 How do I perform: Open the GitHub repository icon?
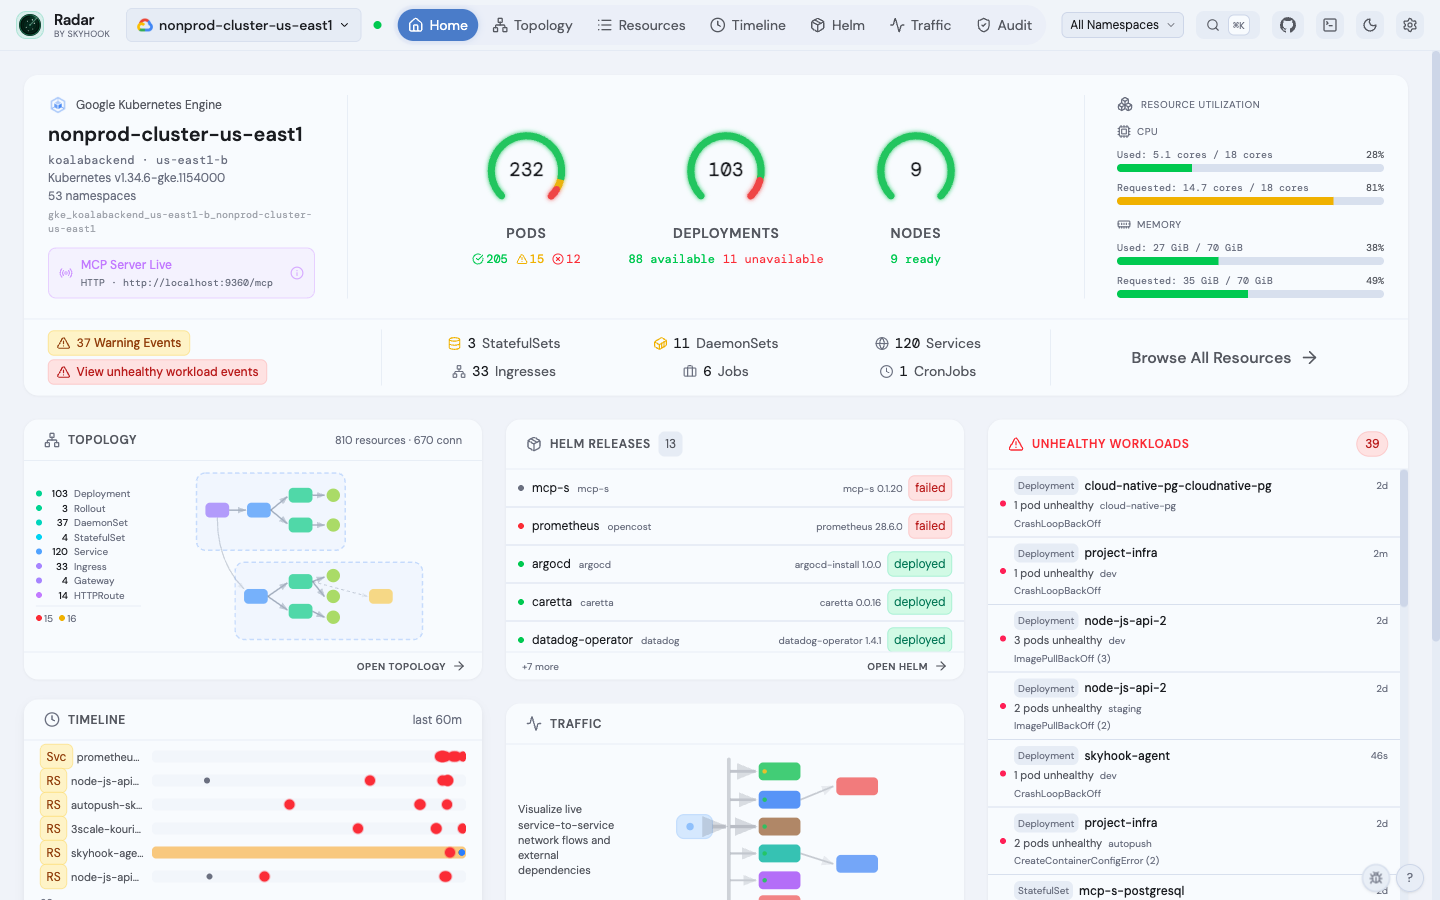[x=1288, y=25]
